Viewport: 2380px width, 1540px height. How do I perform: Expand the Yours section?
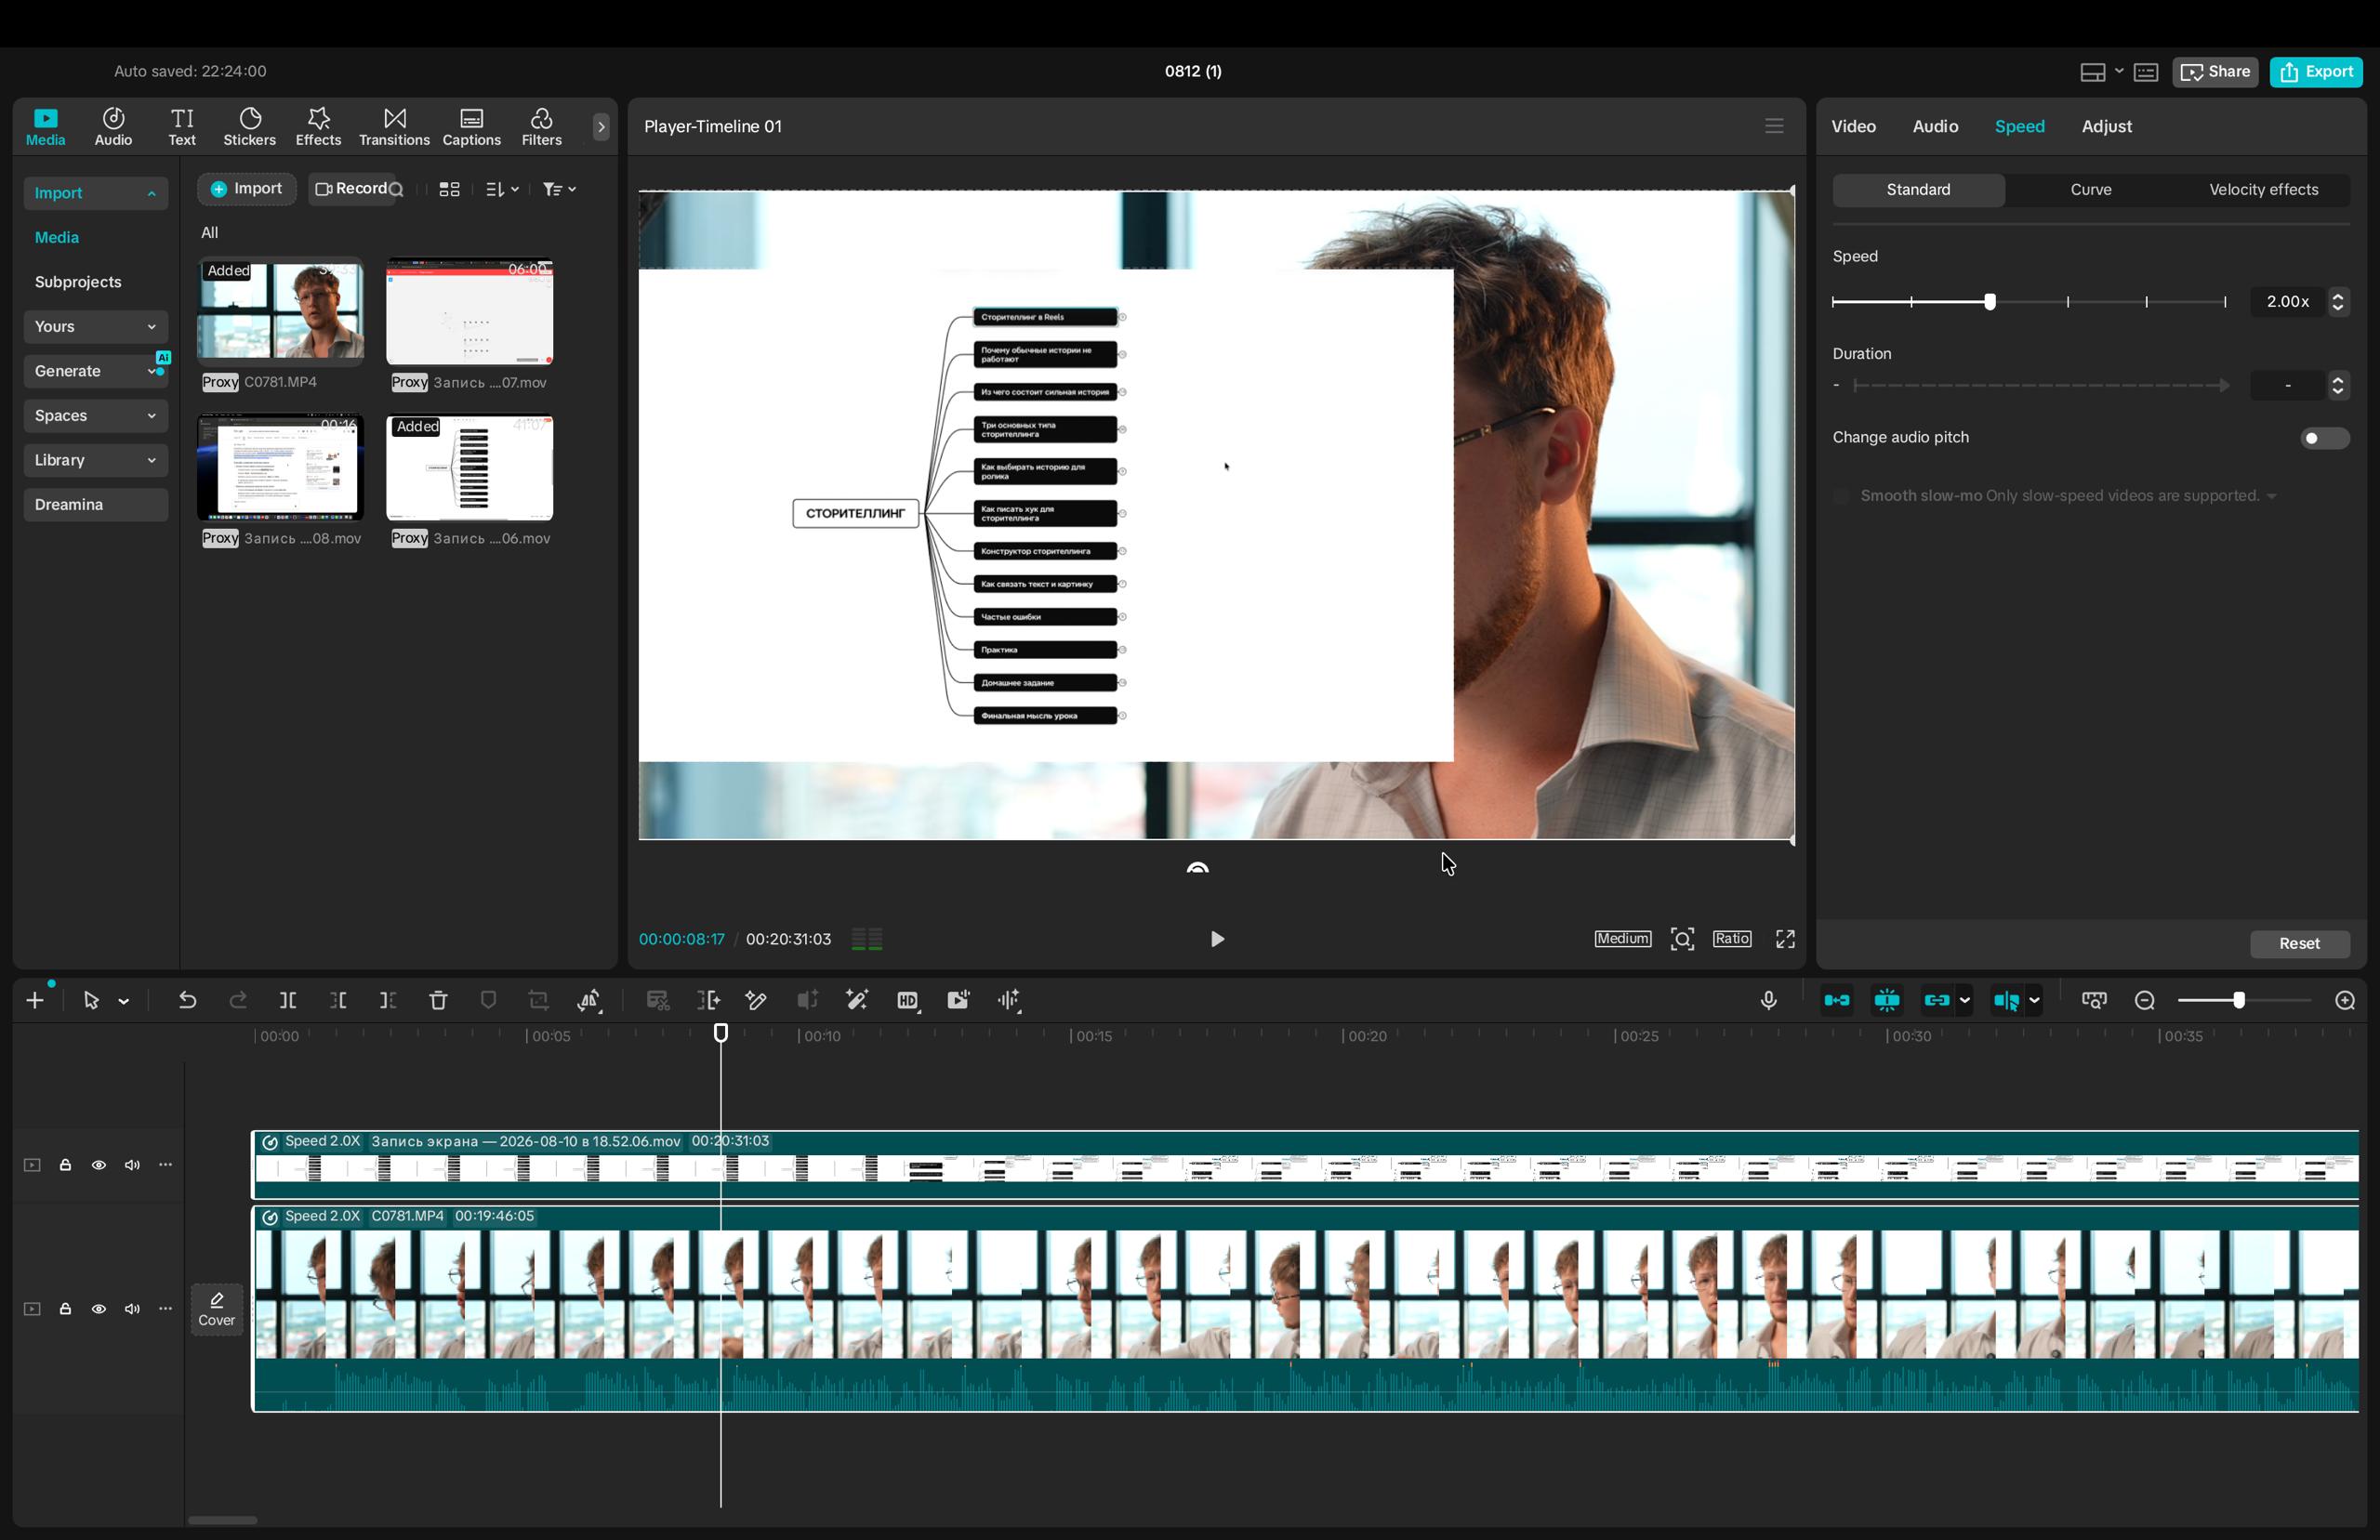point(96,327)
